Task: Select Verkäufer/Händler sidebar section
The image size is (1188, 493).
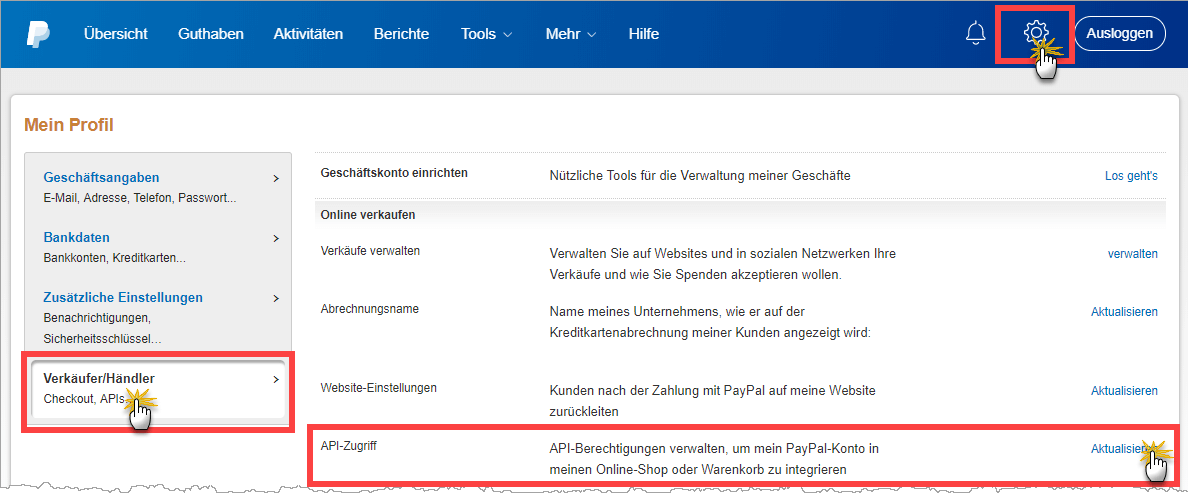Action: 158,388
